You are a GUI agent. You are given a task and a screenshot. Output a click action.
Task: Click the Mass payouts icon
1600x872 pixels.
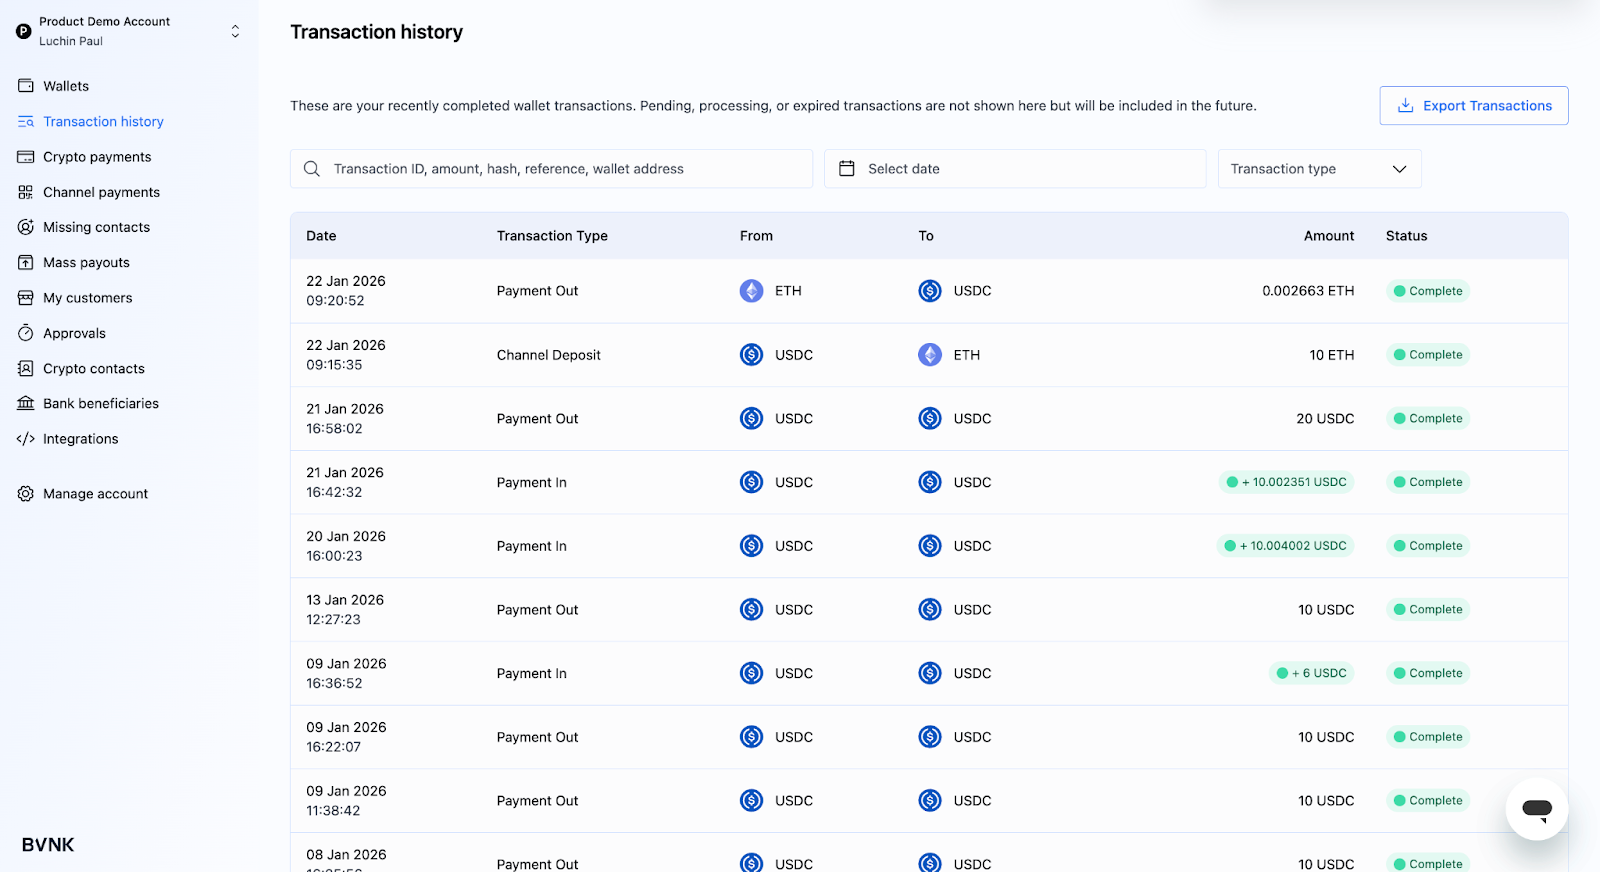coord(26,263)
